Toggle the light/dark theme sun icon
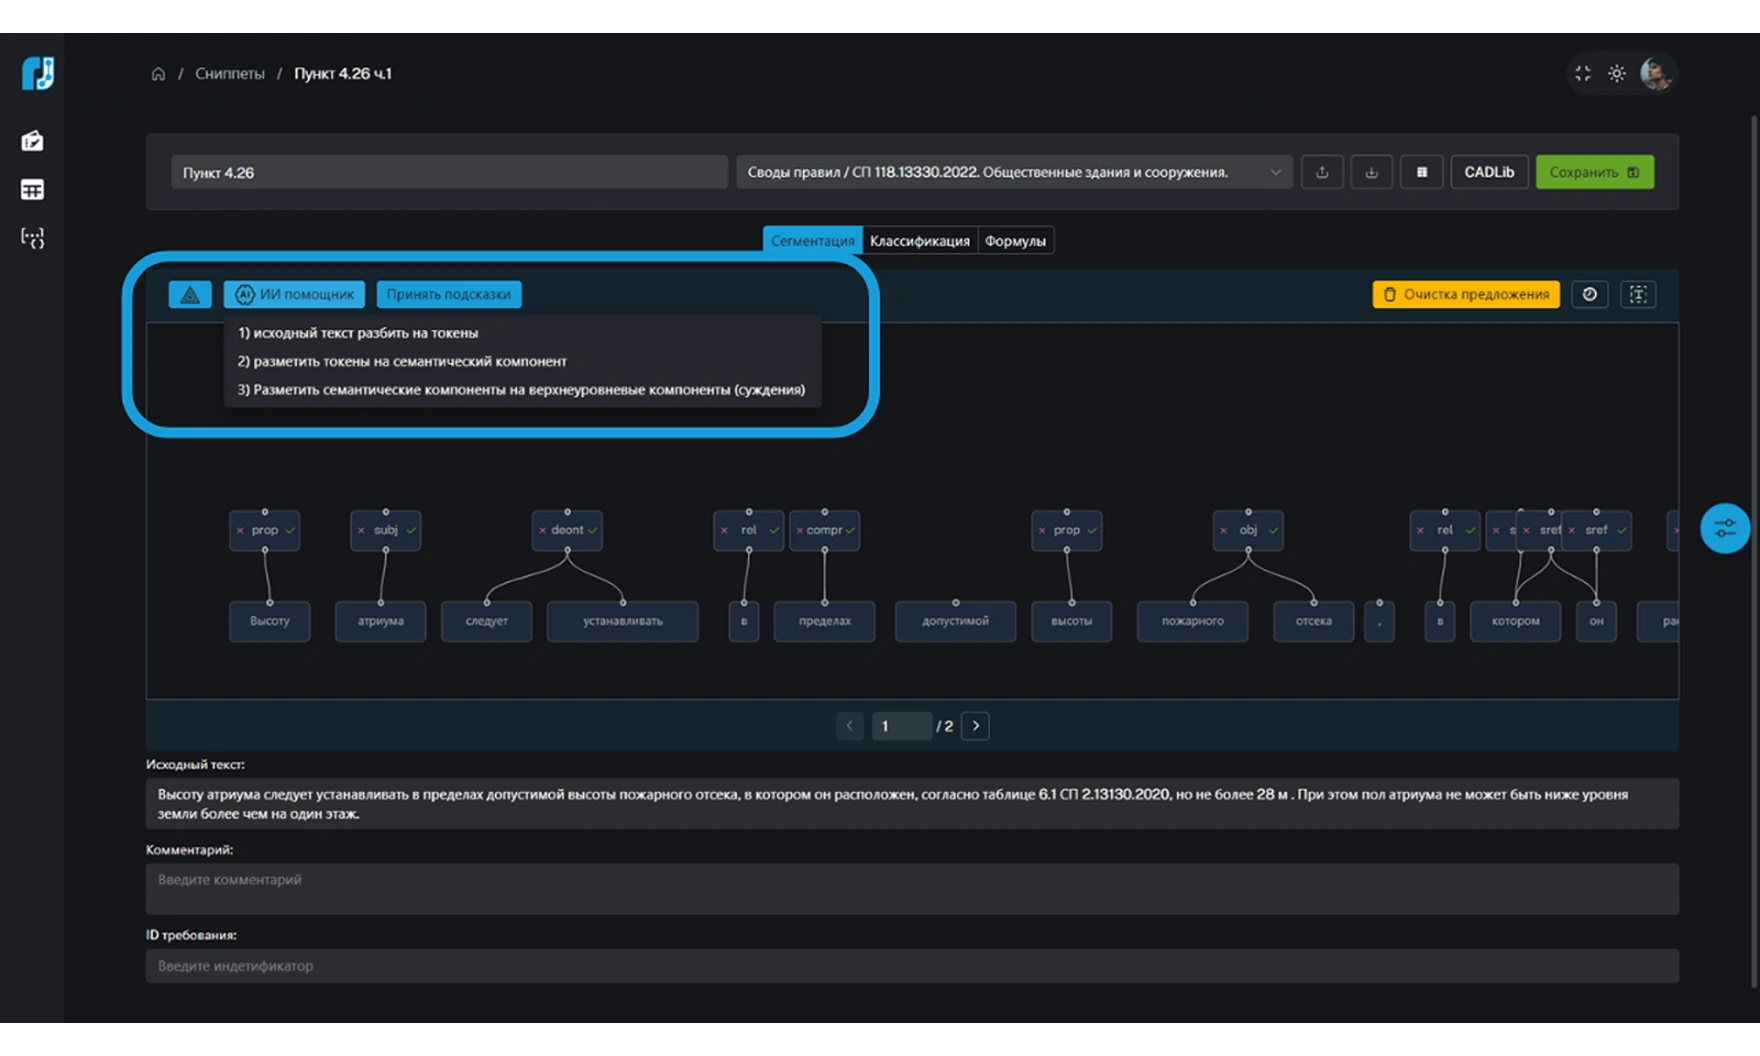Viewport: 1760px width, 1056px height. click(1616, 74)
